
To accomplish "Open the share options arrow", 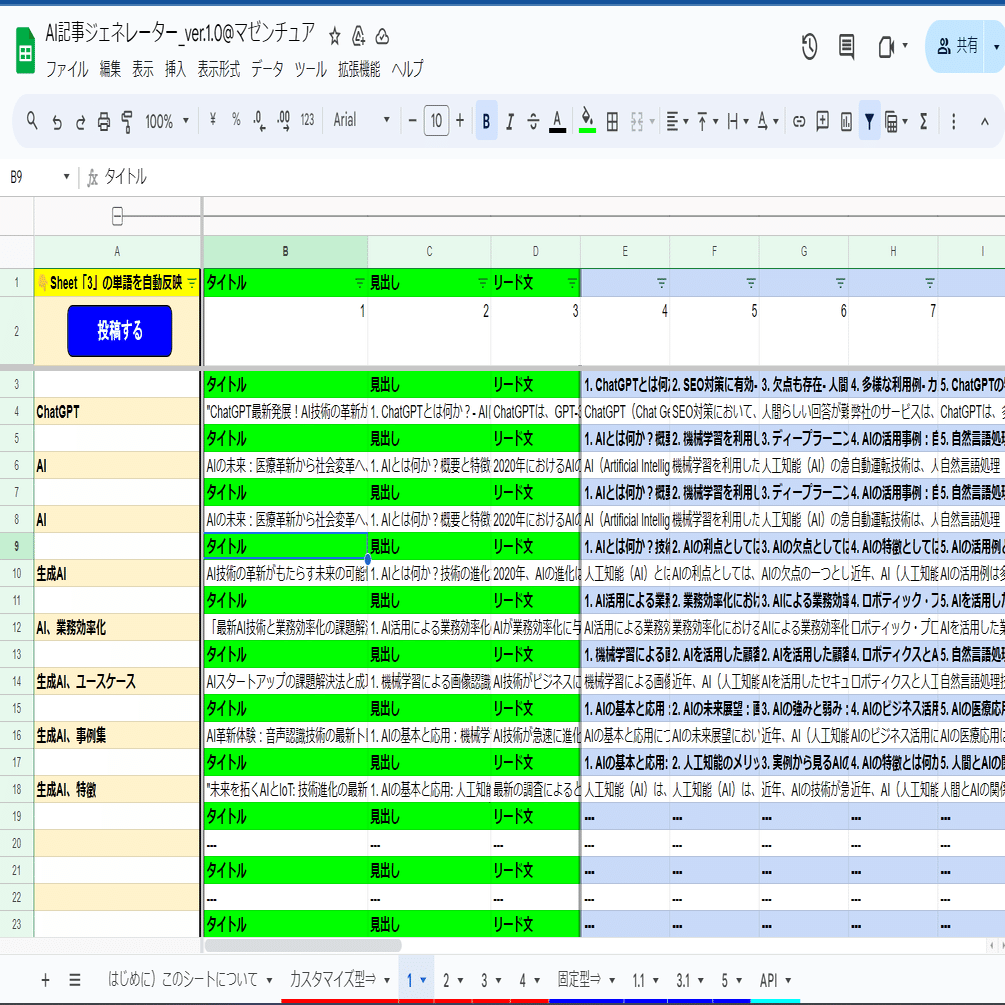I will 995,47.
